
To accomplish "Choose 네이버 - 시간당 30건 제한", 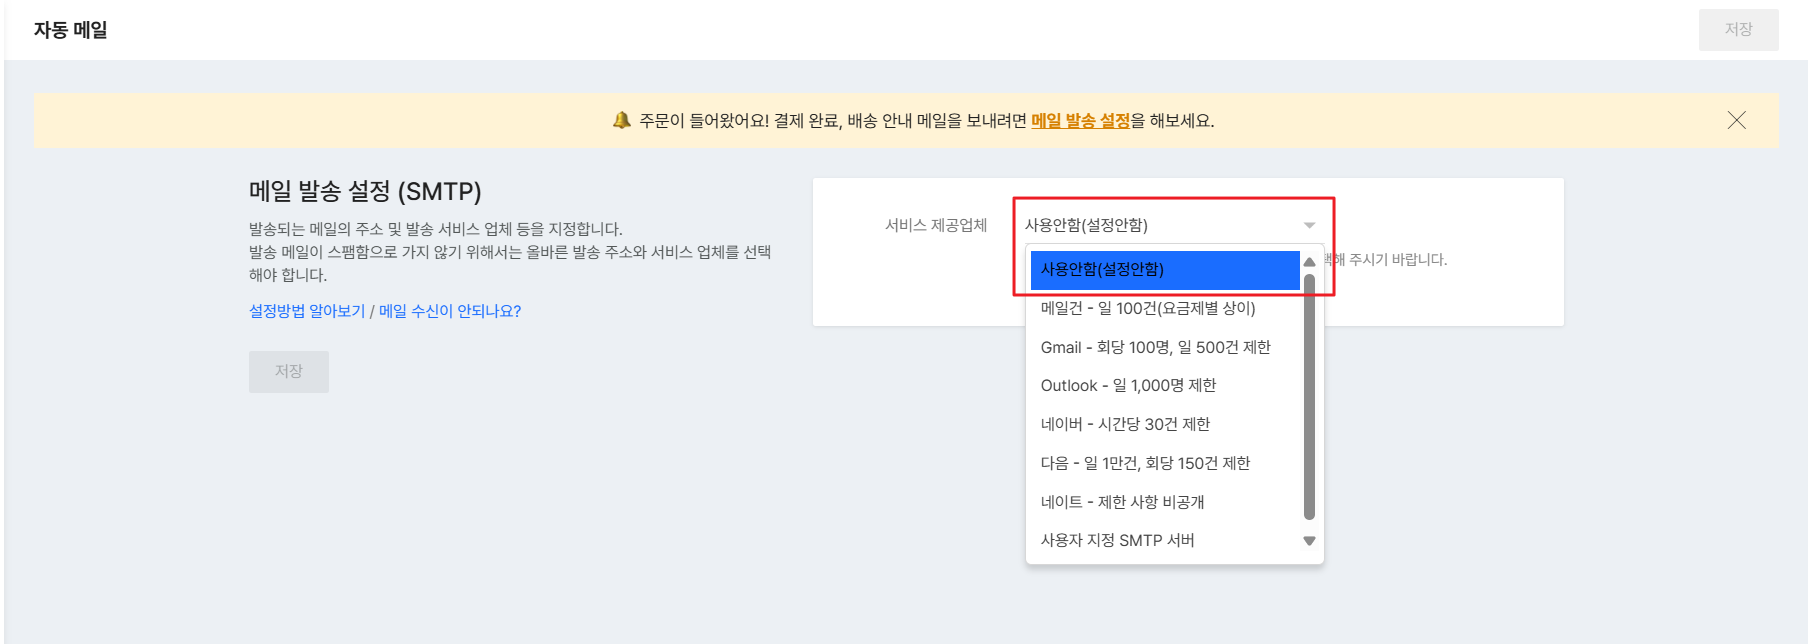I will pos(1125,424).
